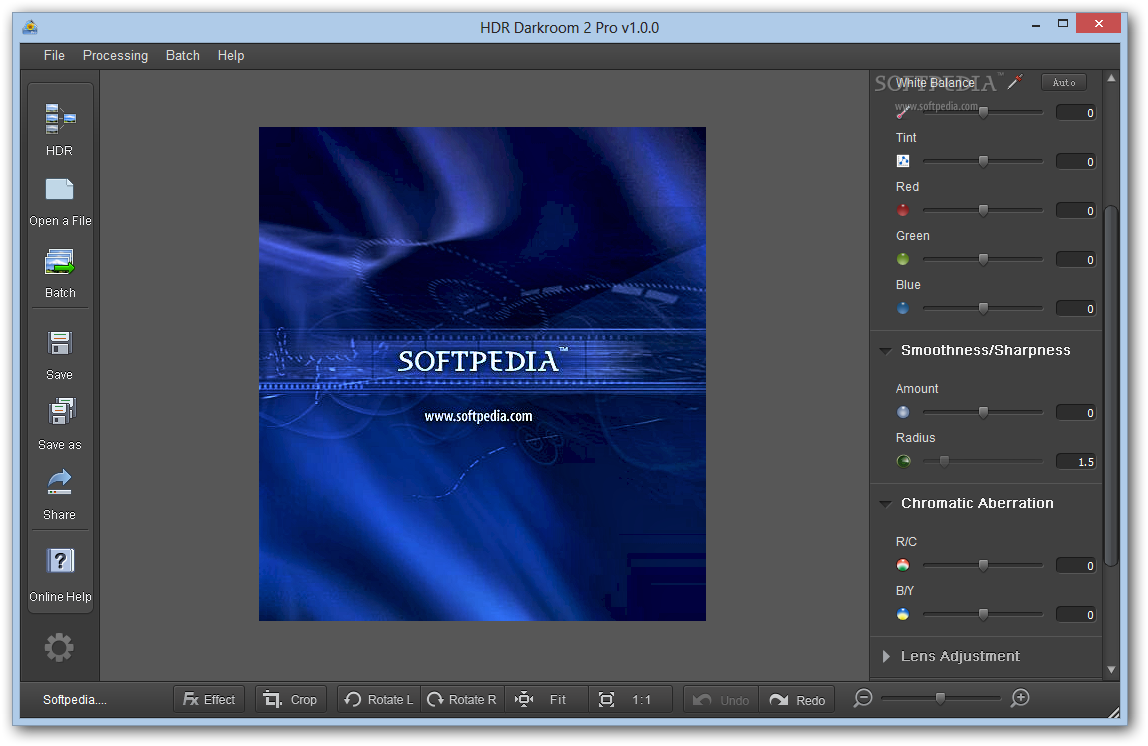Click the Red value field
This screenshot has width=1148, height=746.
click(1076, 211)
